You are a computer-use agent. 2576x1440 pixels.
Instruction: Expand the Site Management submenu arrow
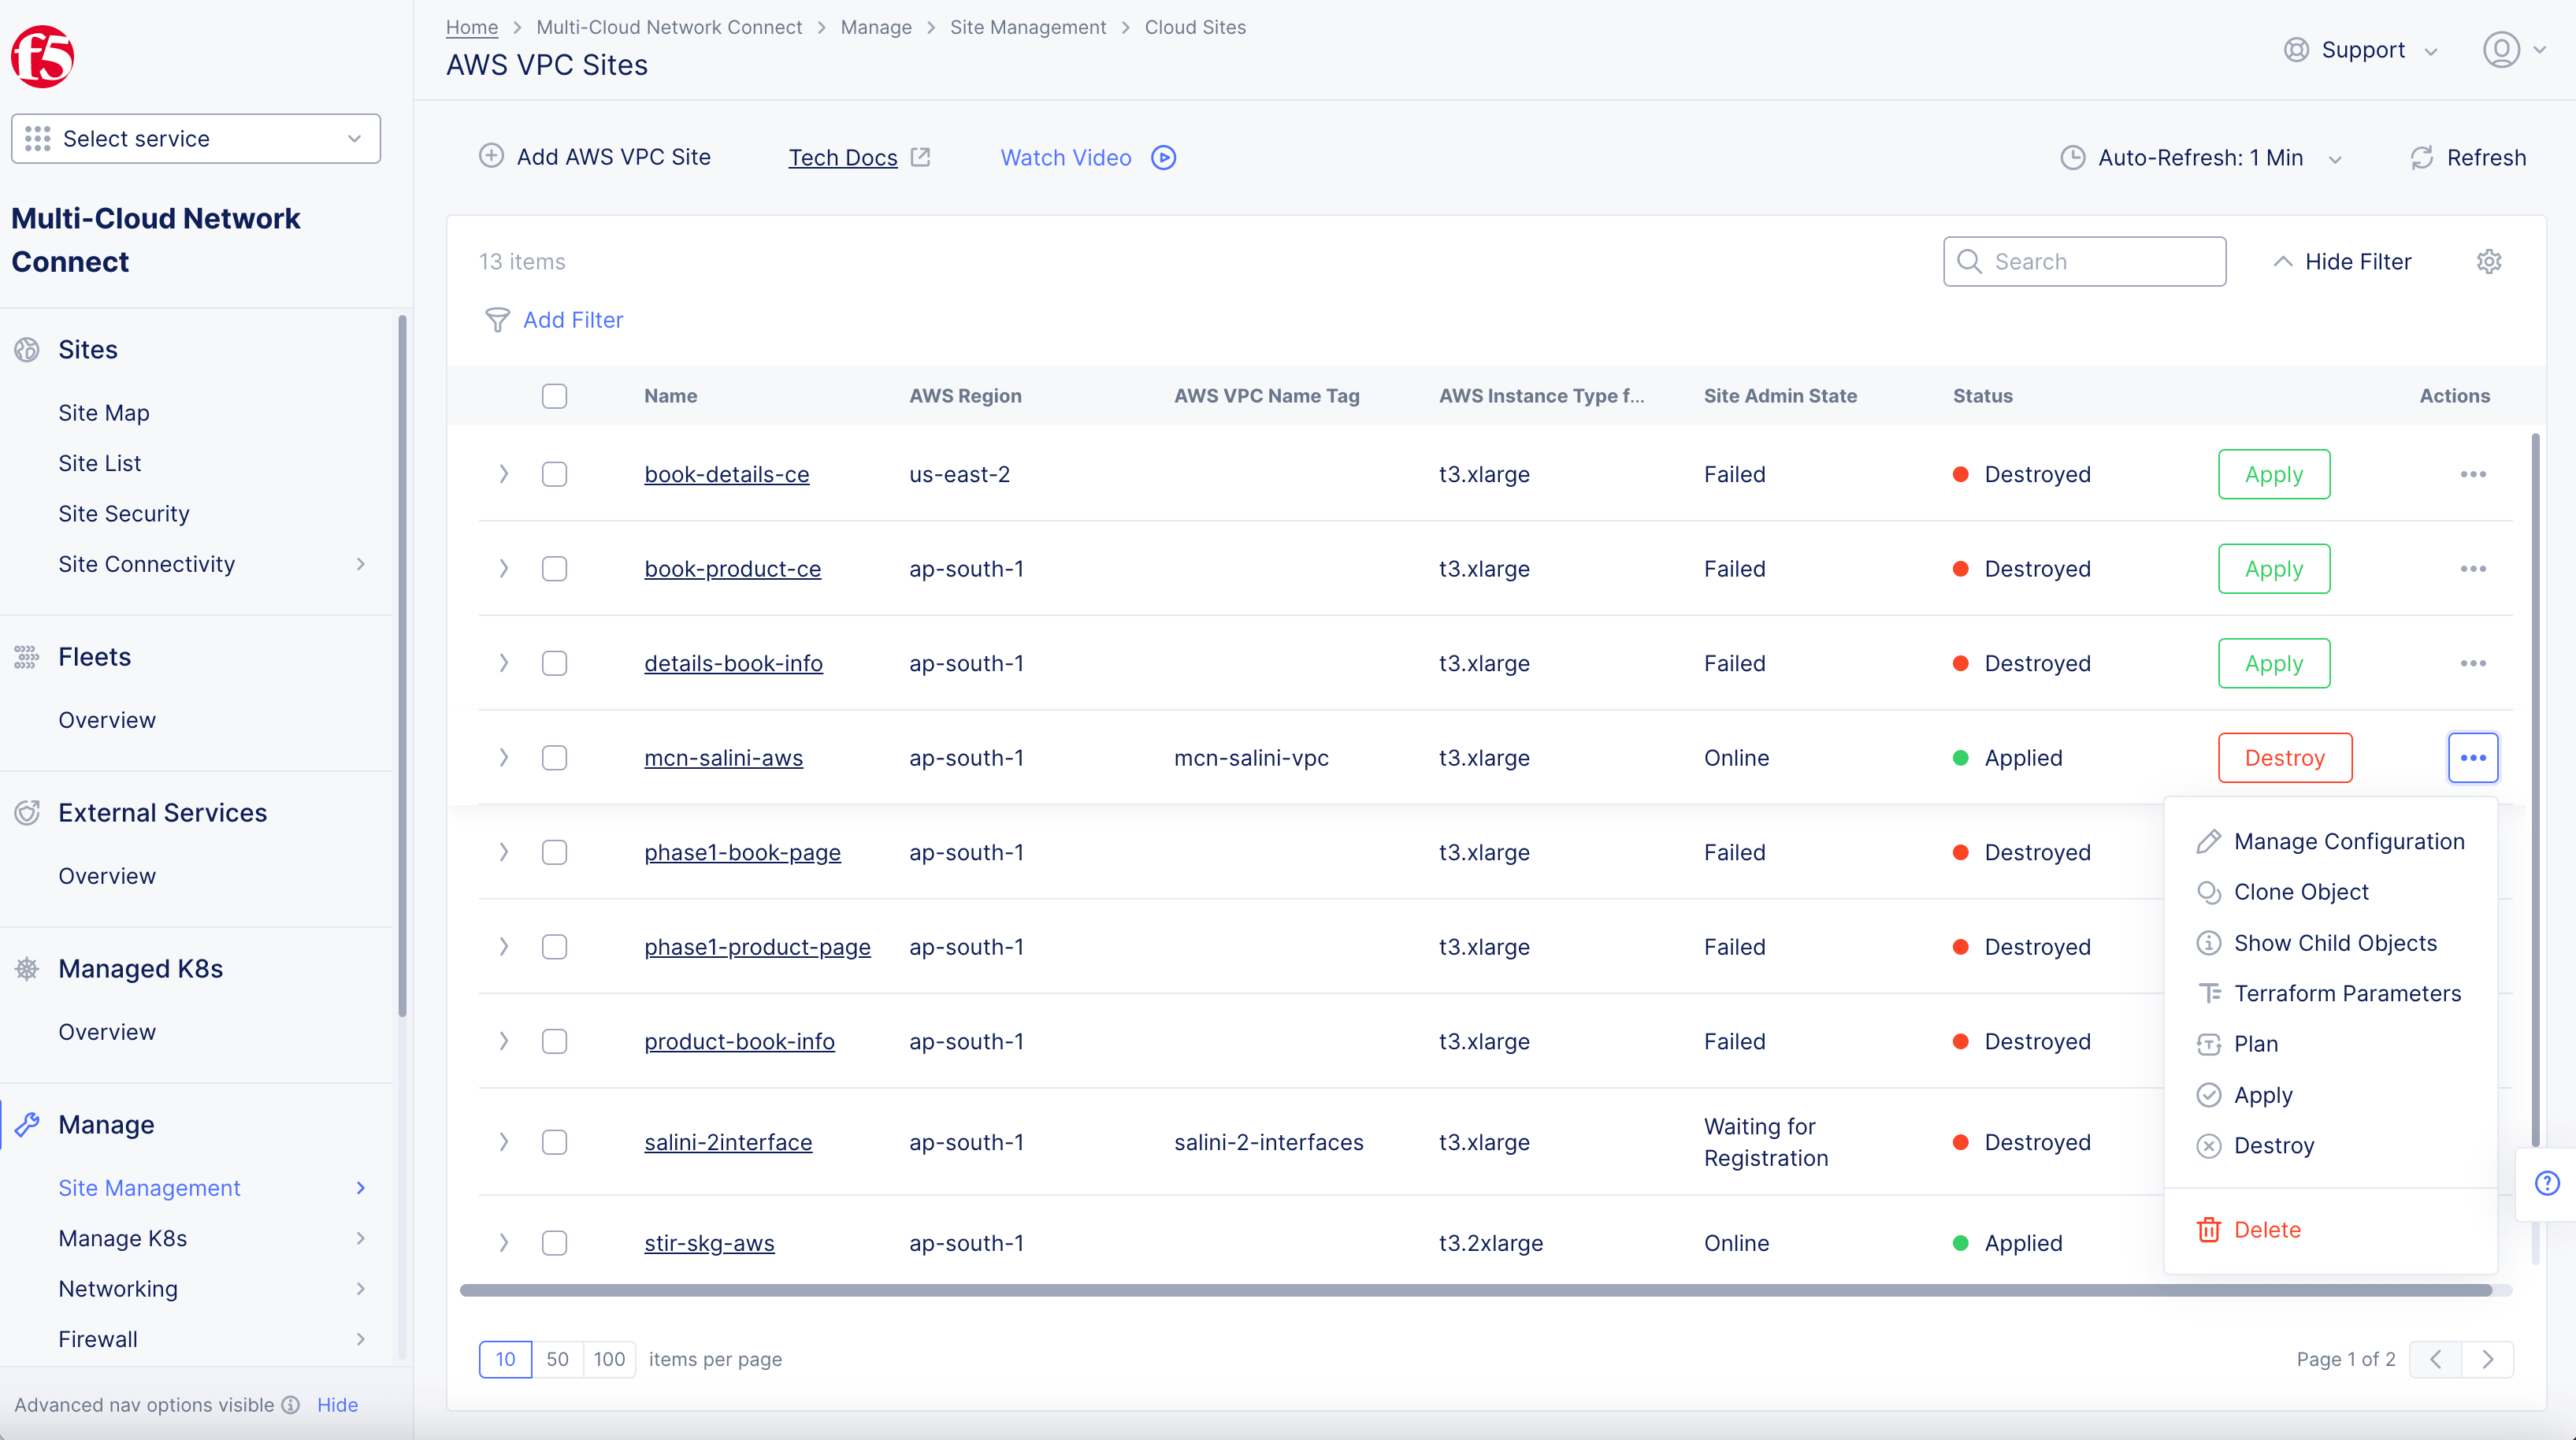coord(361,1188)
